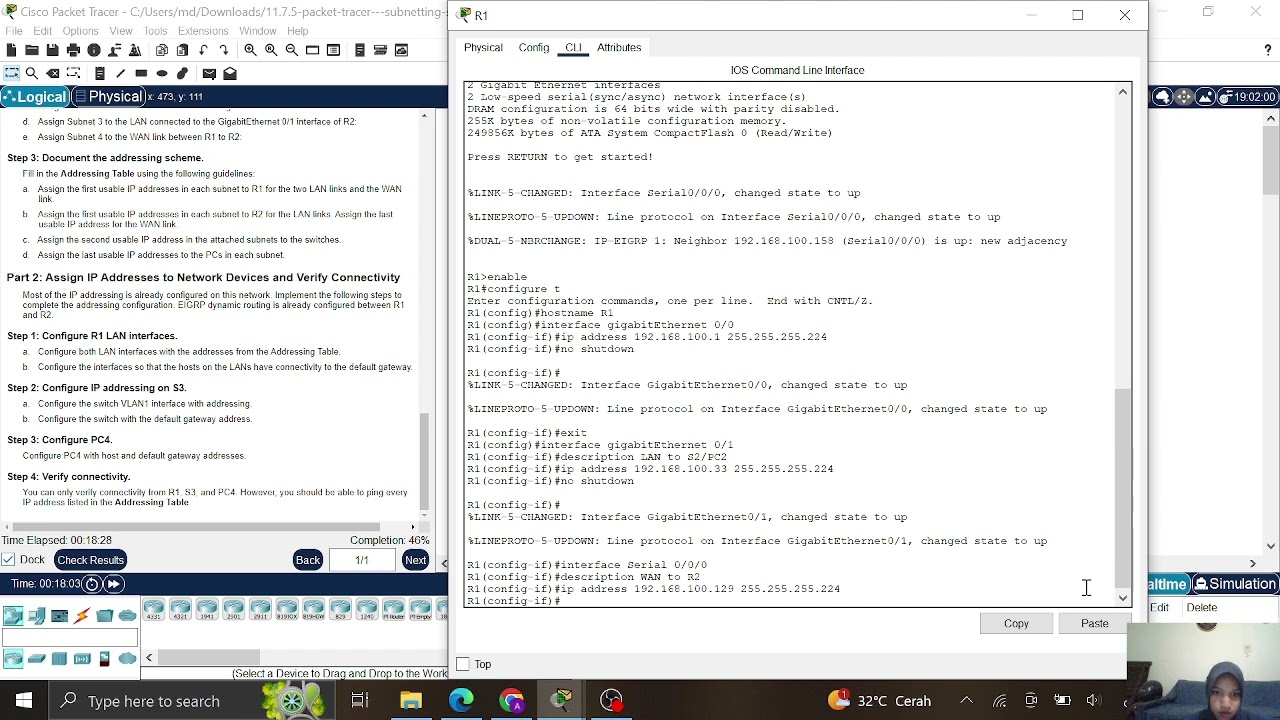Viewport: 1280px width, 720px height.
Task: Choose the Connections lightning bolt category
Action: coord(82,615)
